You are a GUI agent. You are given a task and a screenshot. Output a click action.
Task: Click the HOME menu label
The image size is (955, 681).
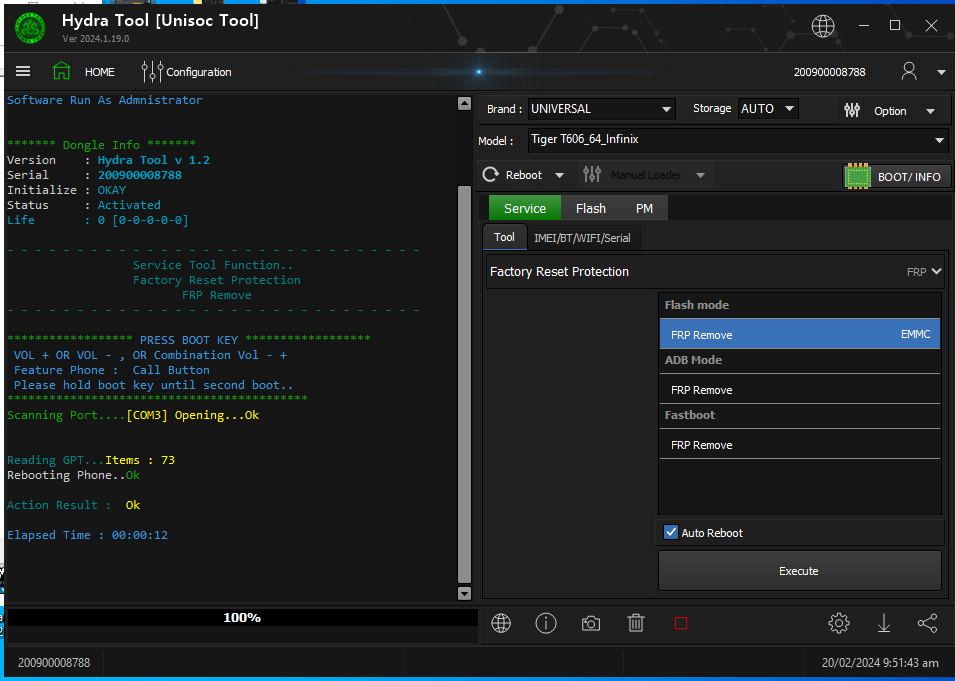pos(99,72)
